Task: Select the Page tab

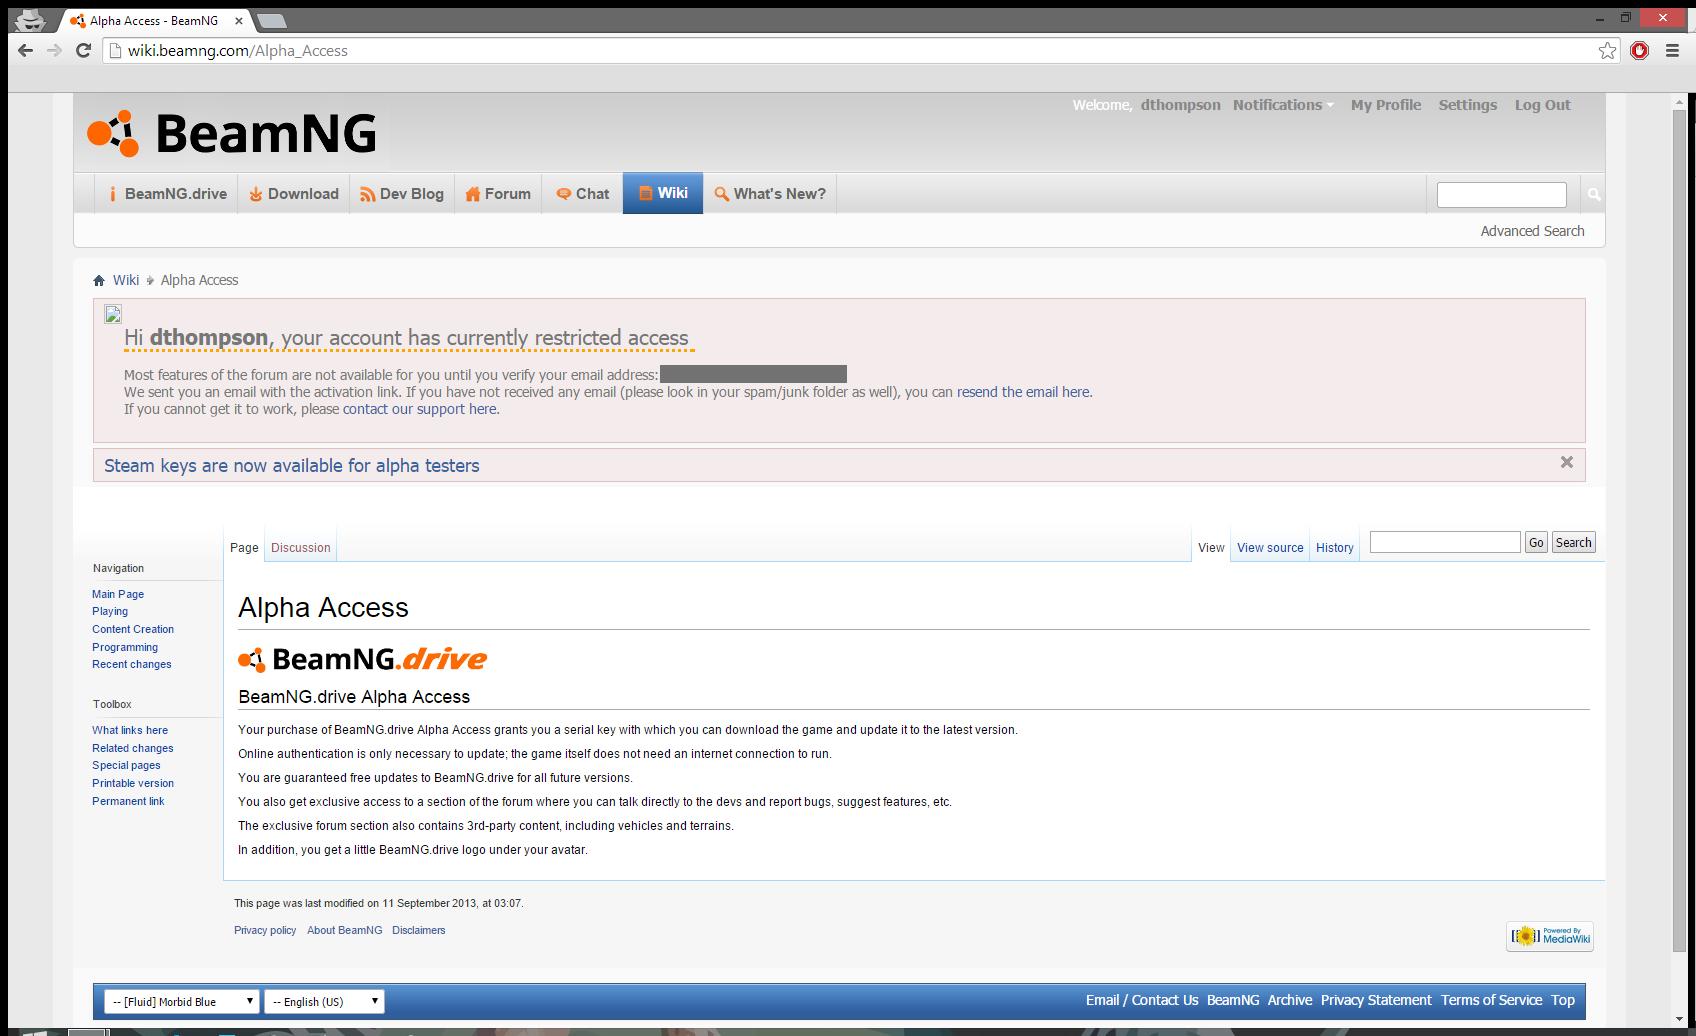Action: [244, 548]
